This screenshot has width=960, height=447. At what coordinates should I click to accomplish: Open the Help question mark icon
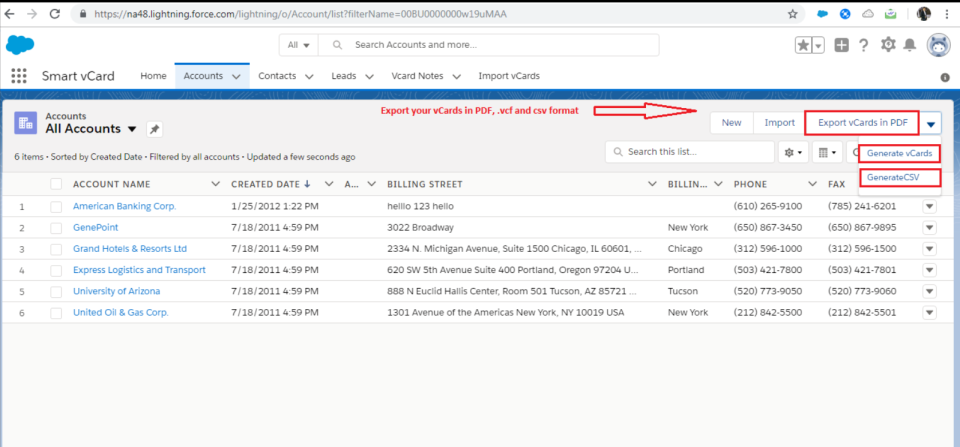pos(863,45)
